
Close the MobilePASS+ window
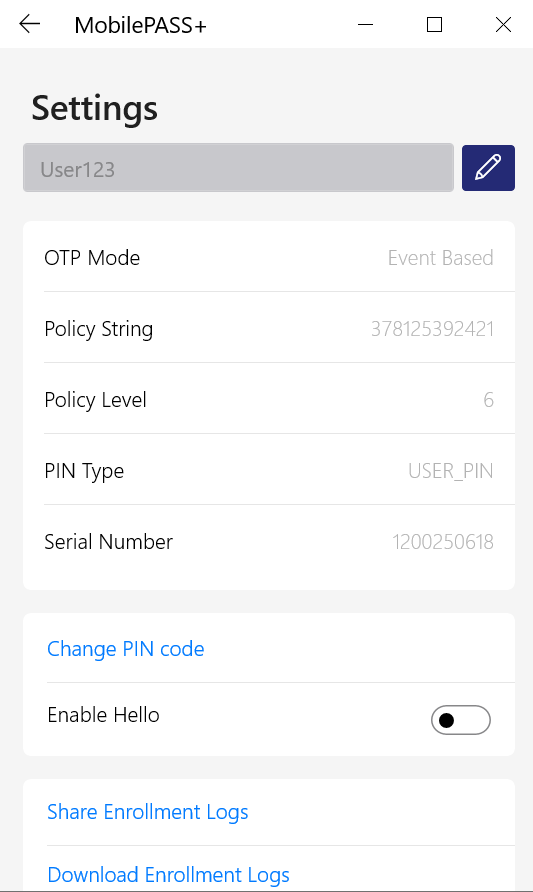pyautogui.click(x=503, y=24)
